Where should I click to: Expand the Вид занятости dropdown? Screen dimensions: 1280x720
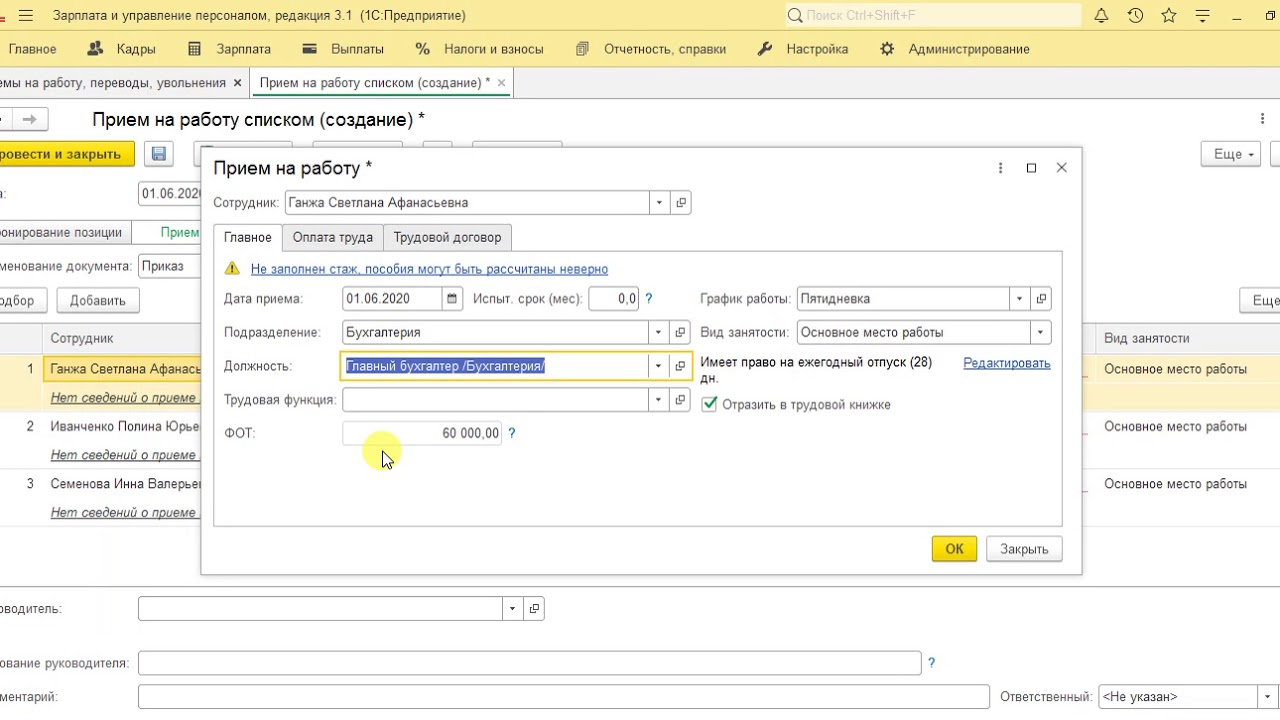pyautogui.click(x=1041, y=332)
